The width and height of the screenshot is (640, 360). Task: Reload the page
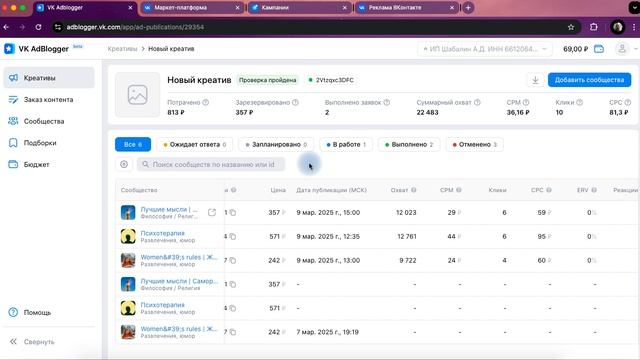click(x=38, y=27)
